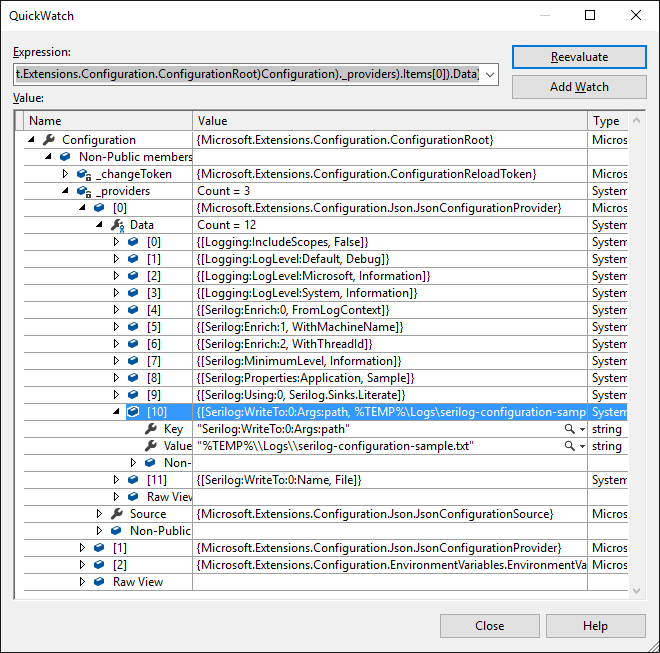Expand providers [2] EnvironmentVariables entry
The width and height of the screenshot is (660, 653).
click(x=82, y=565)
